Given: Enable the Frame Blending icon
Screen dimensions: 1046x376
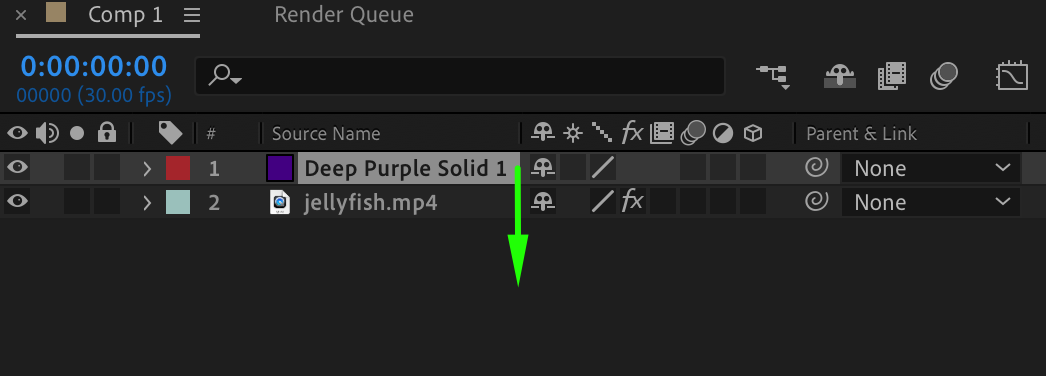Looking at the screenshot, I should 892,77.
